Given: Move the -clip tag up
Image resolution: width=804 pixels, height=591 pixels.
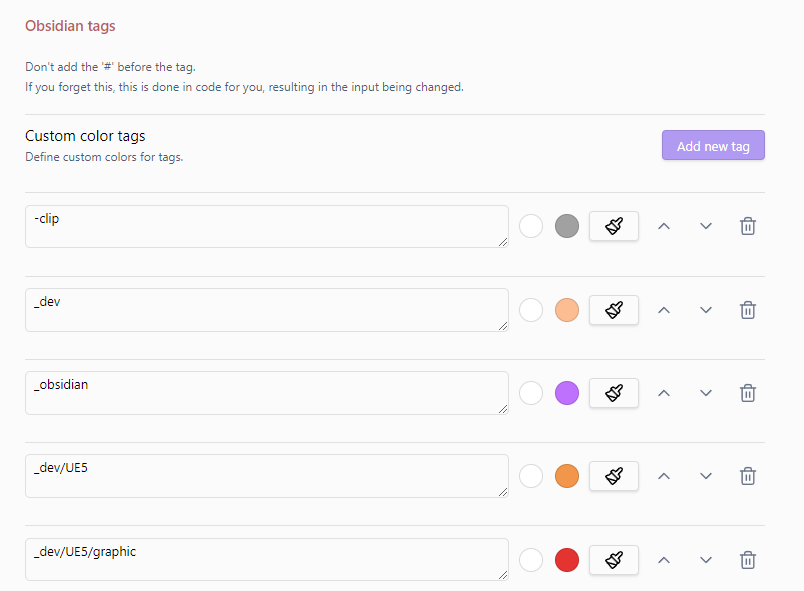Looking at the screenshot, I should pyautogui.click(x=664, y=226).
